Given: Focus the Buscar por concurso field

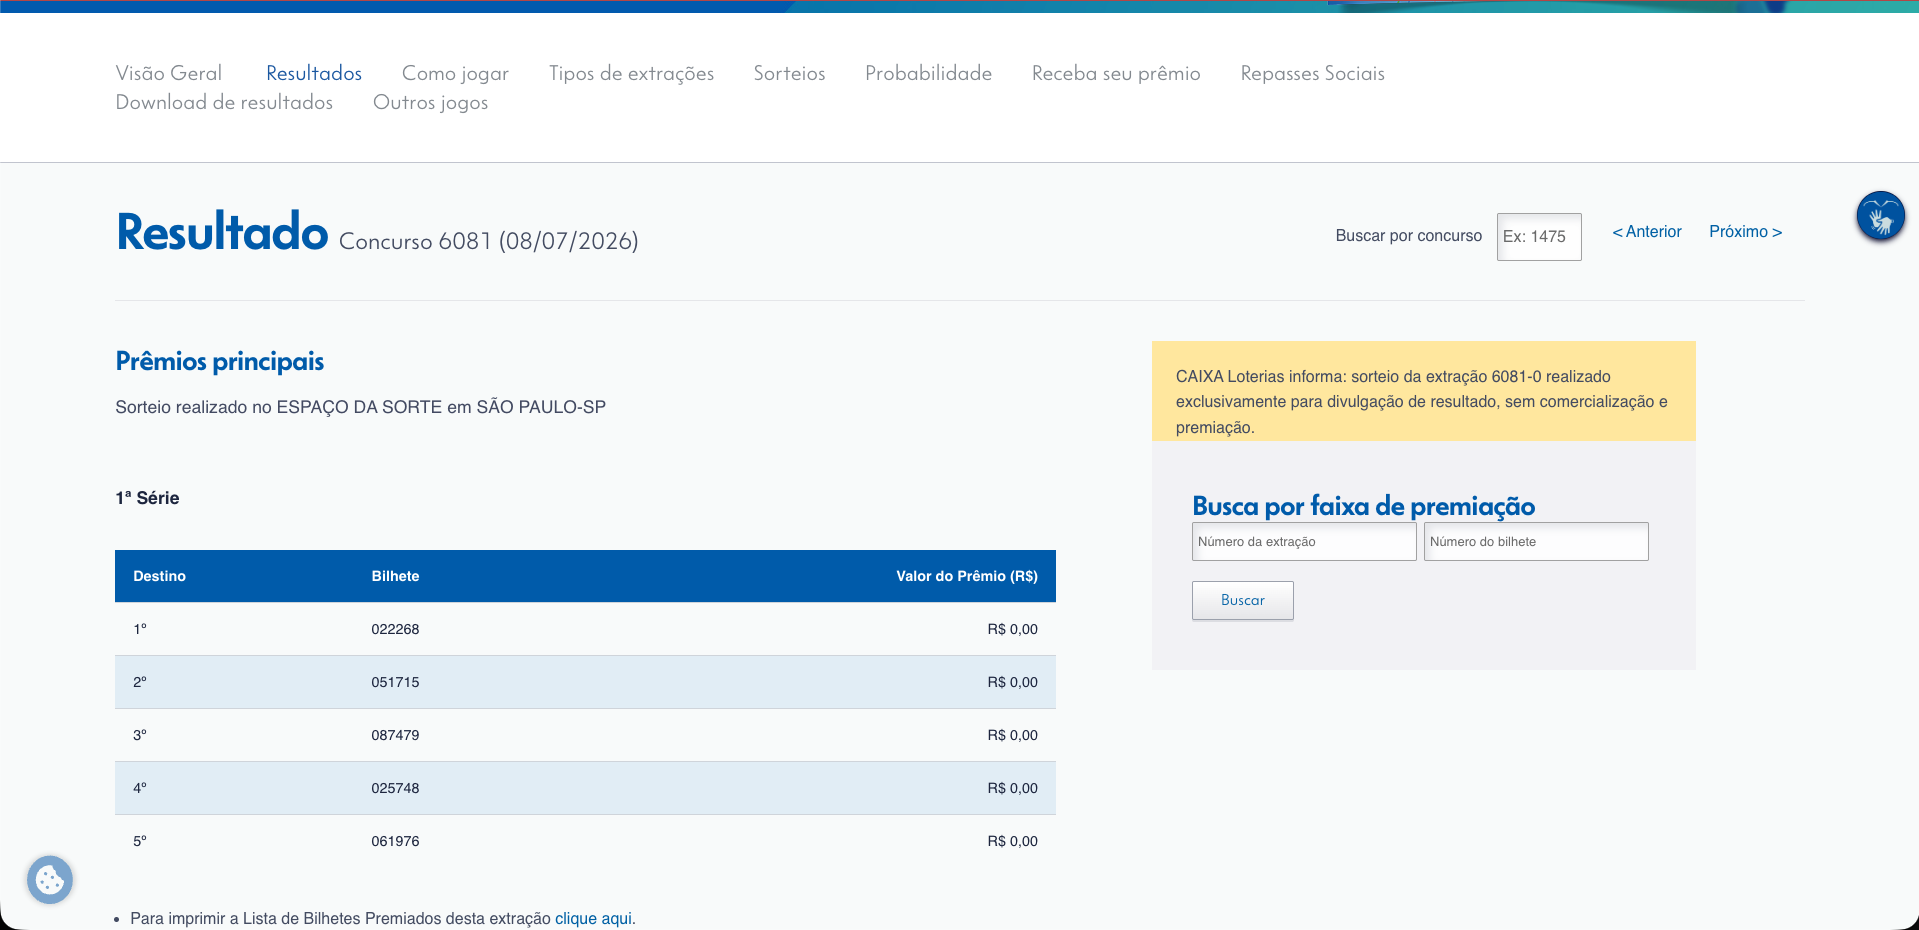Looking at the screenshot, I should click(1539, 237).
